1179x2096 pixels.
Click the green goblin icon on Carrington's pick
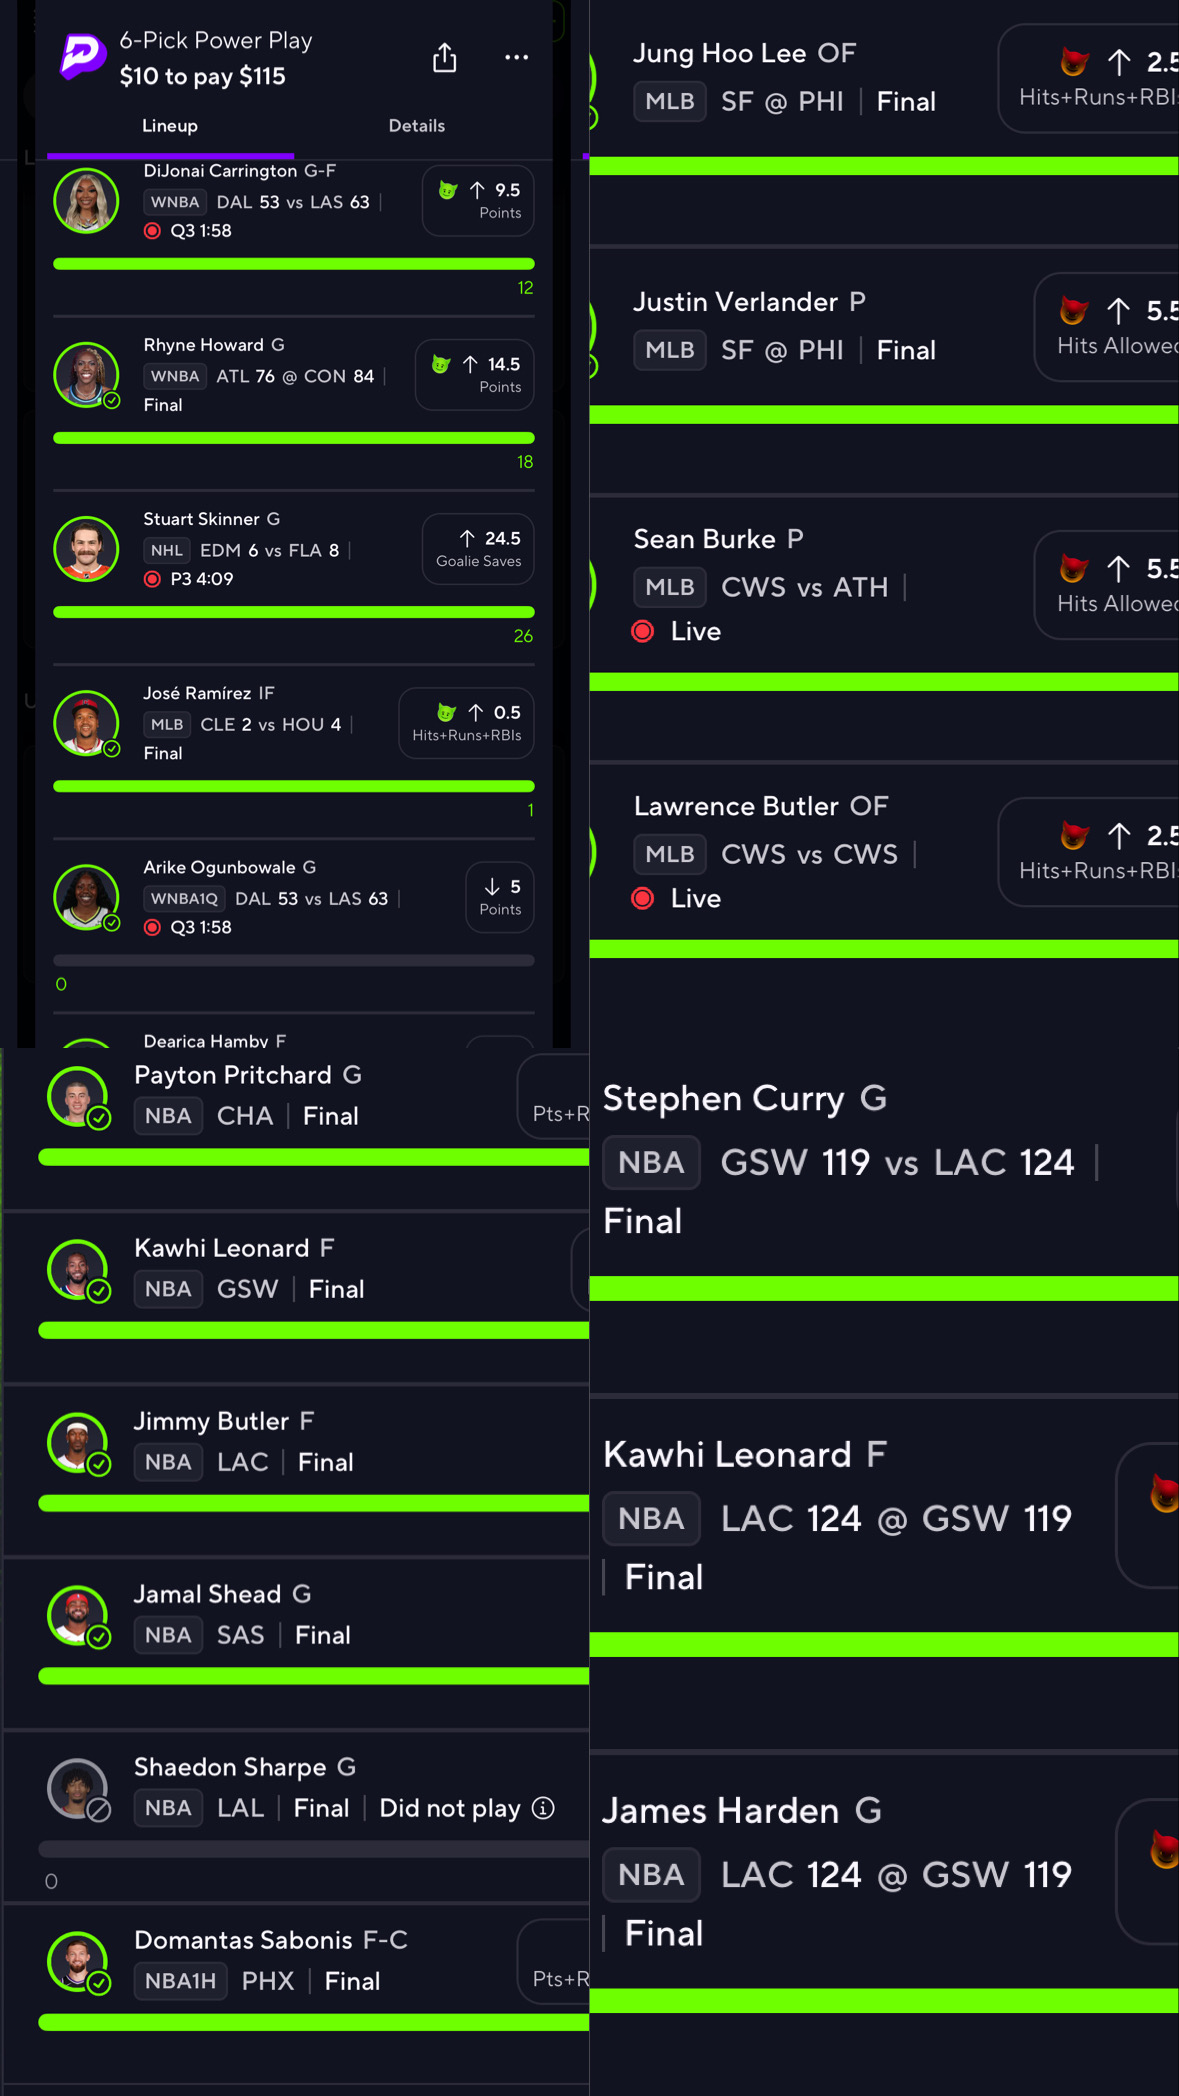448,190
